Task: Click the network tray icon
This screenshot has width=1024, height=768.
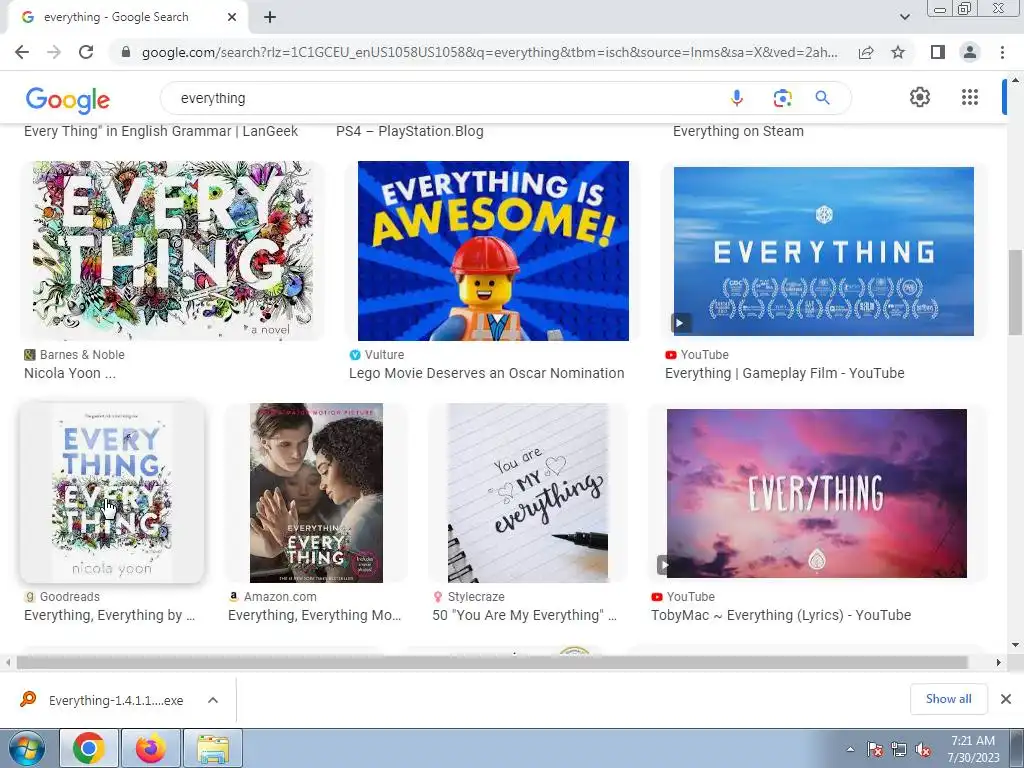Action: click(x=899, y=749)
